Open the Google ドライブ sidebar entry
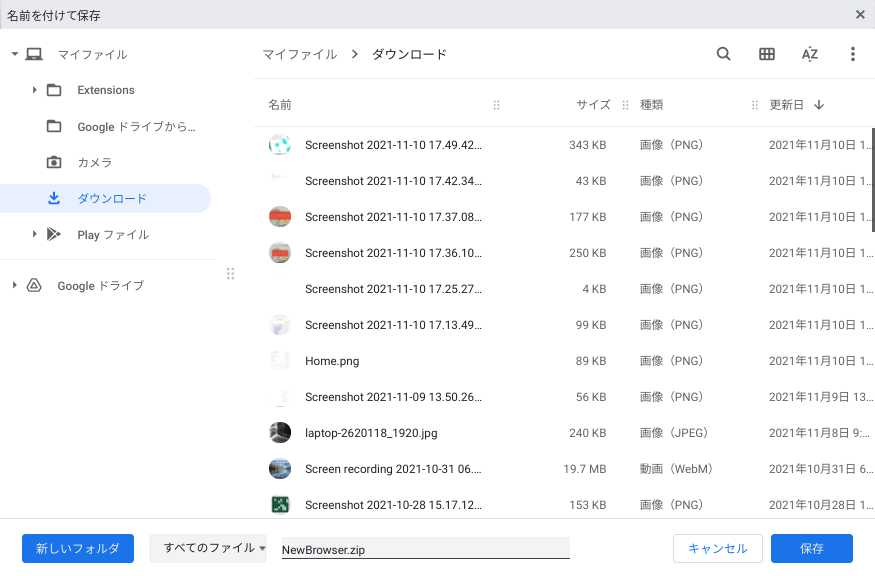Viewport: 875px width, 576px height. click(100, 286)
